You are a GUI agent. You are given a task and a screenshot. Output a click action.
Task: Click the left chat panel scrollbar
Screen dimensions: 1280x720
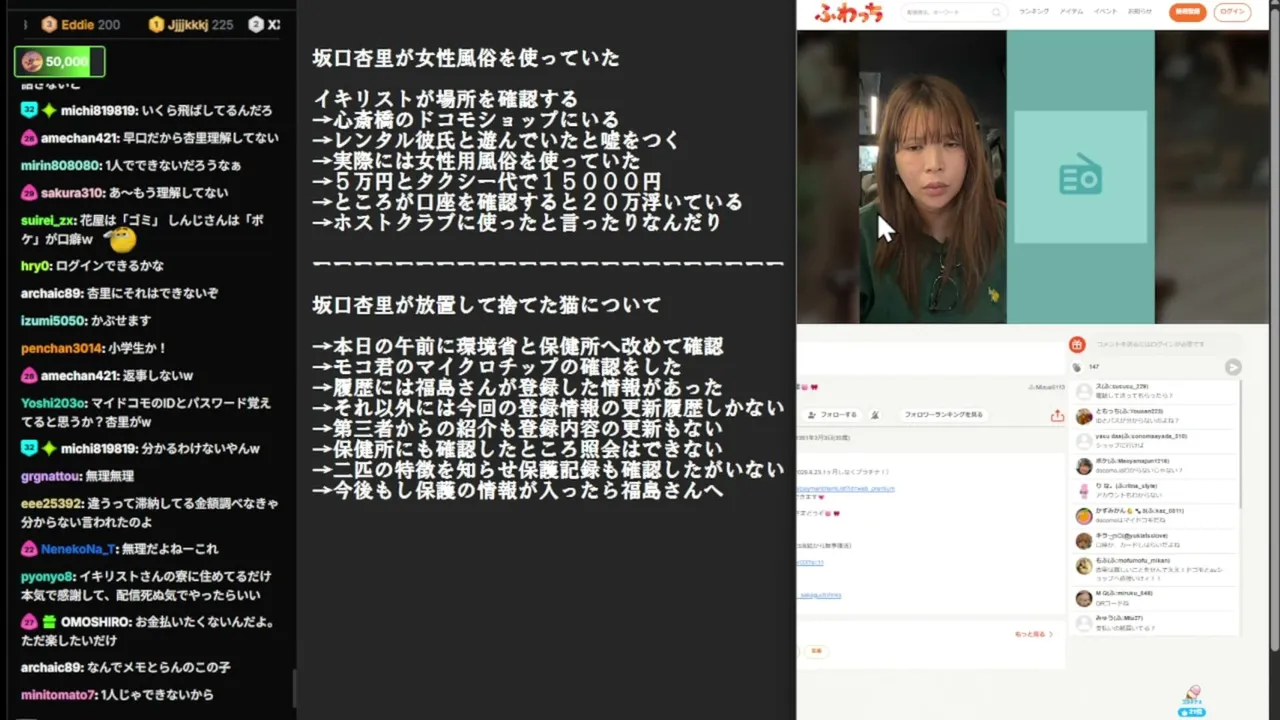point(293,688)
